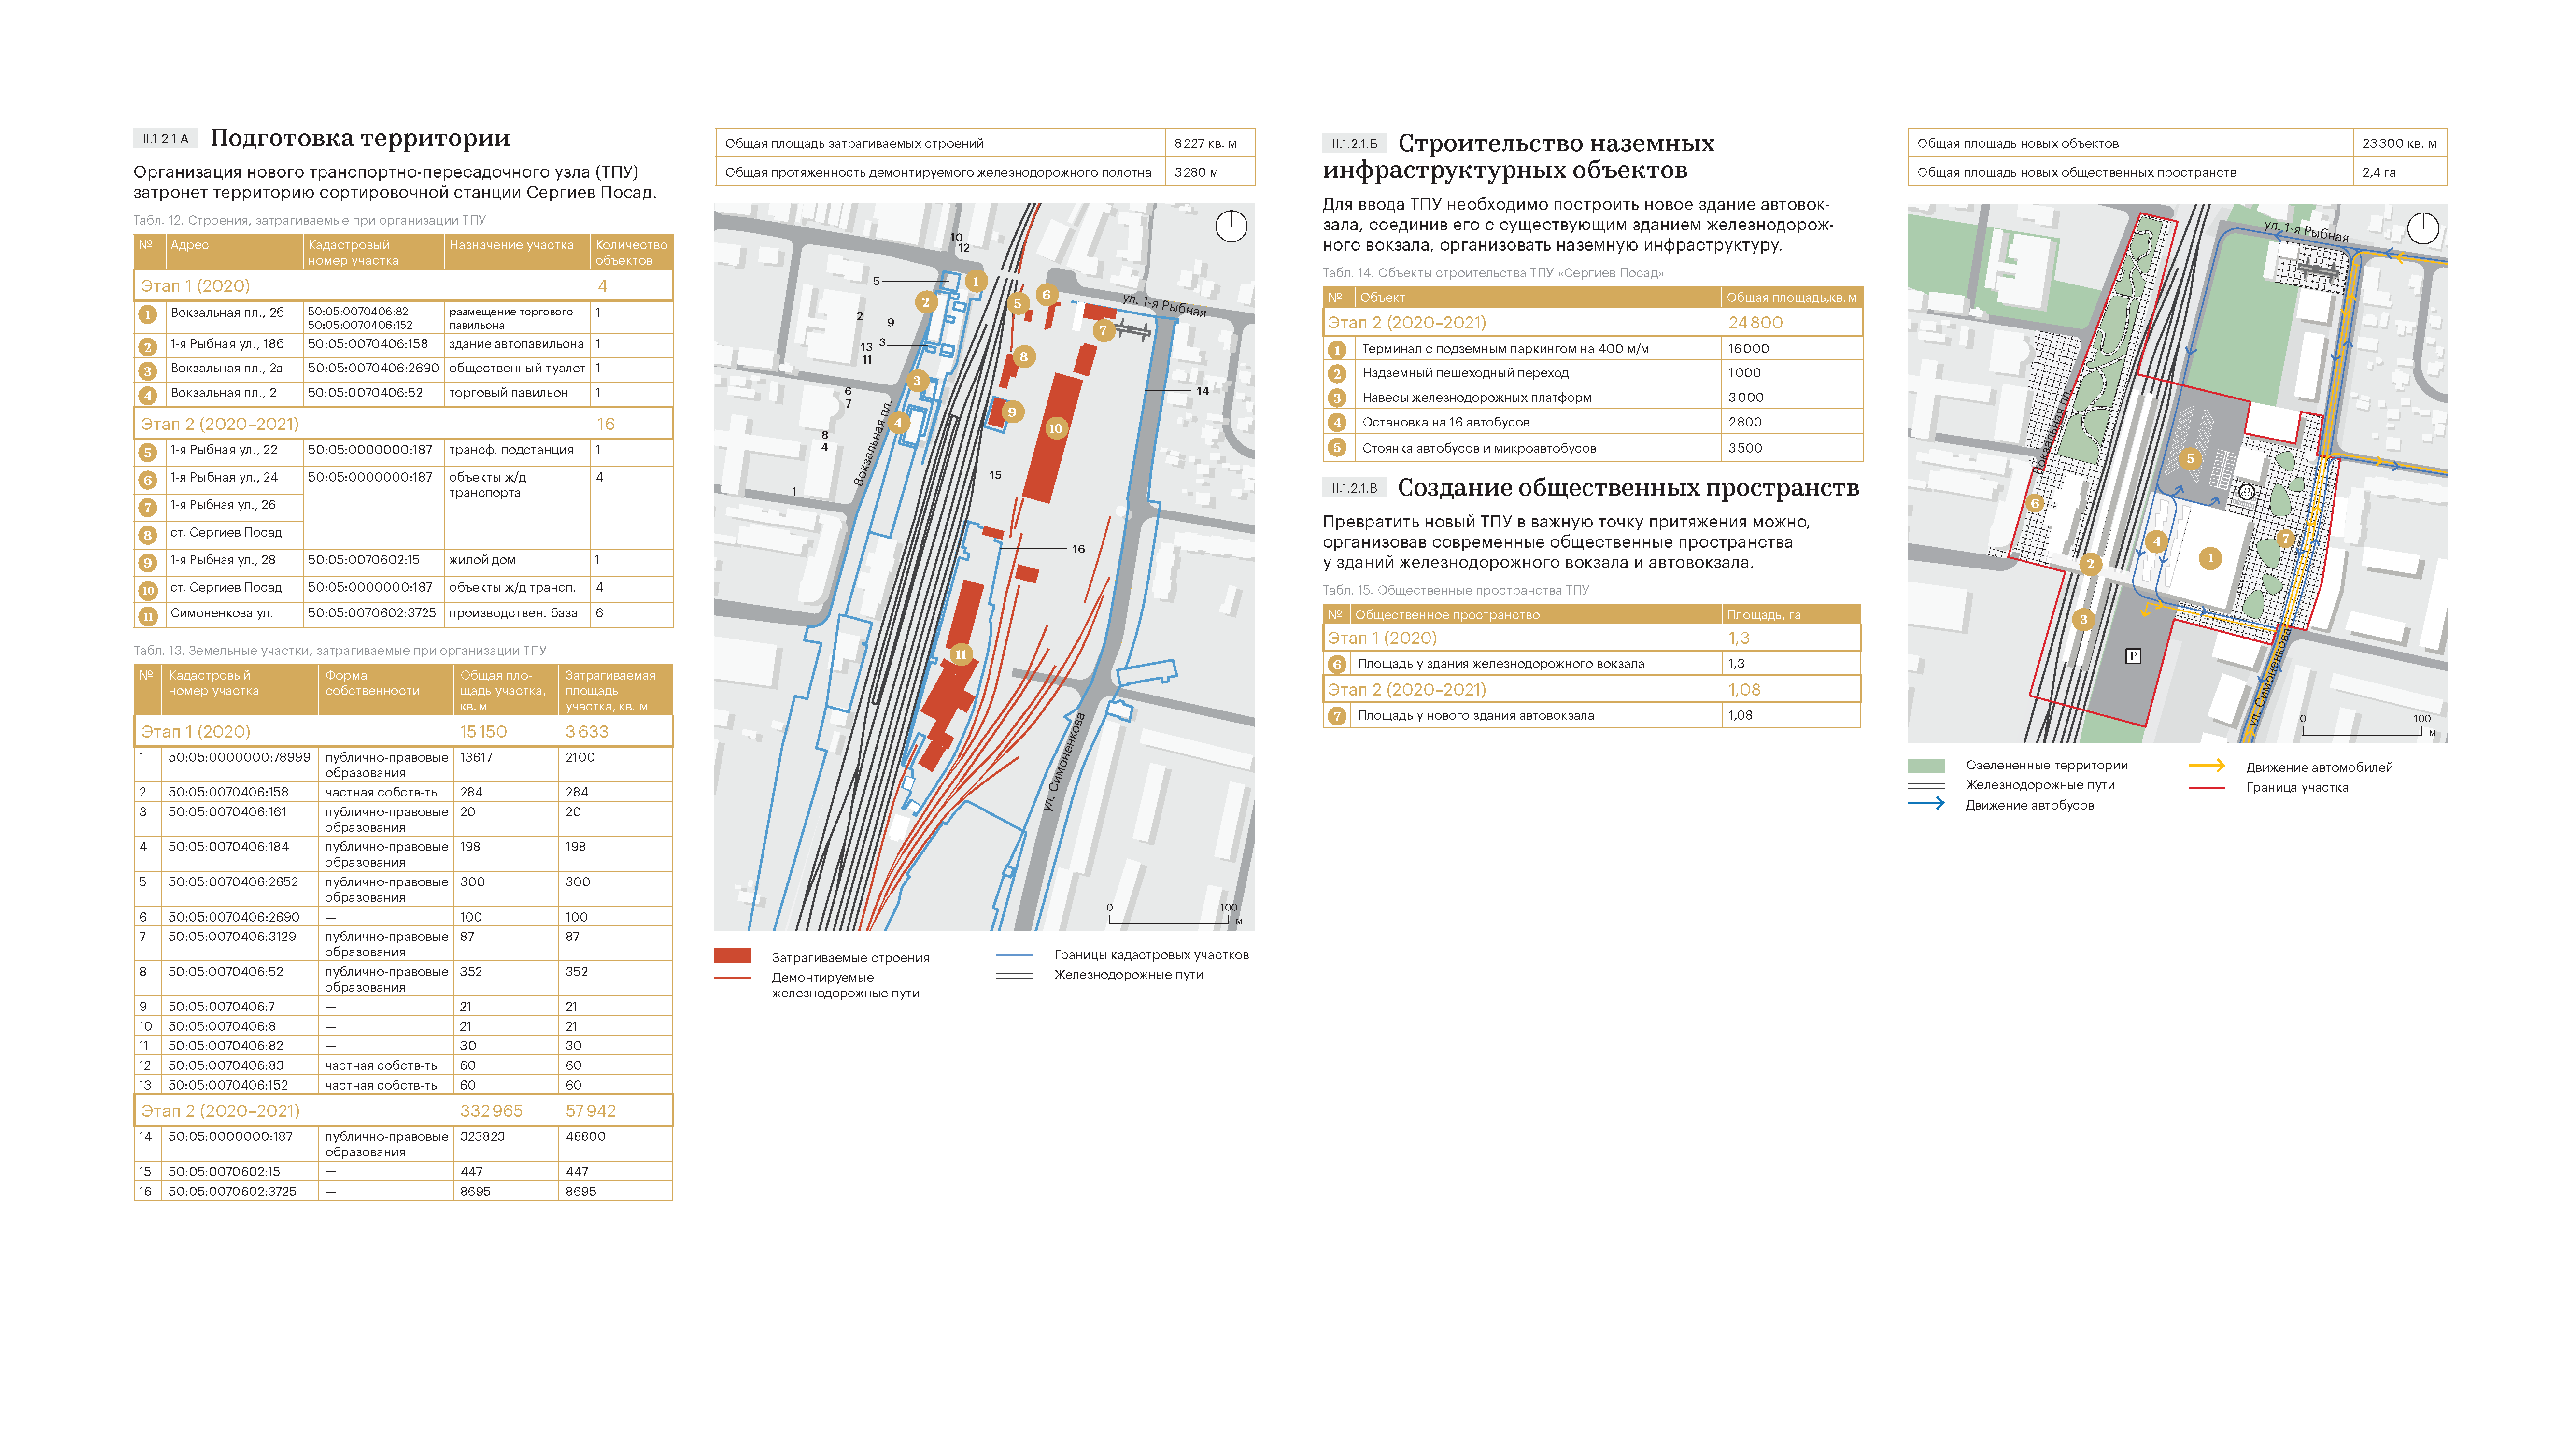Click circle 5 beside Стоянка автобусов и микроавтобусов
Screen dimensions: 2576x1449
click(1337, 448)
